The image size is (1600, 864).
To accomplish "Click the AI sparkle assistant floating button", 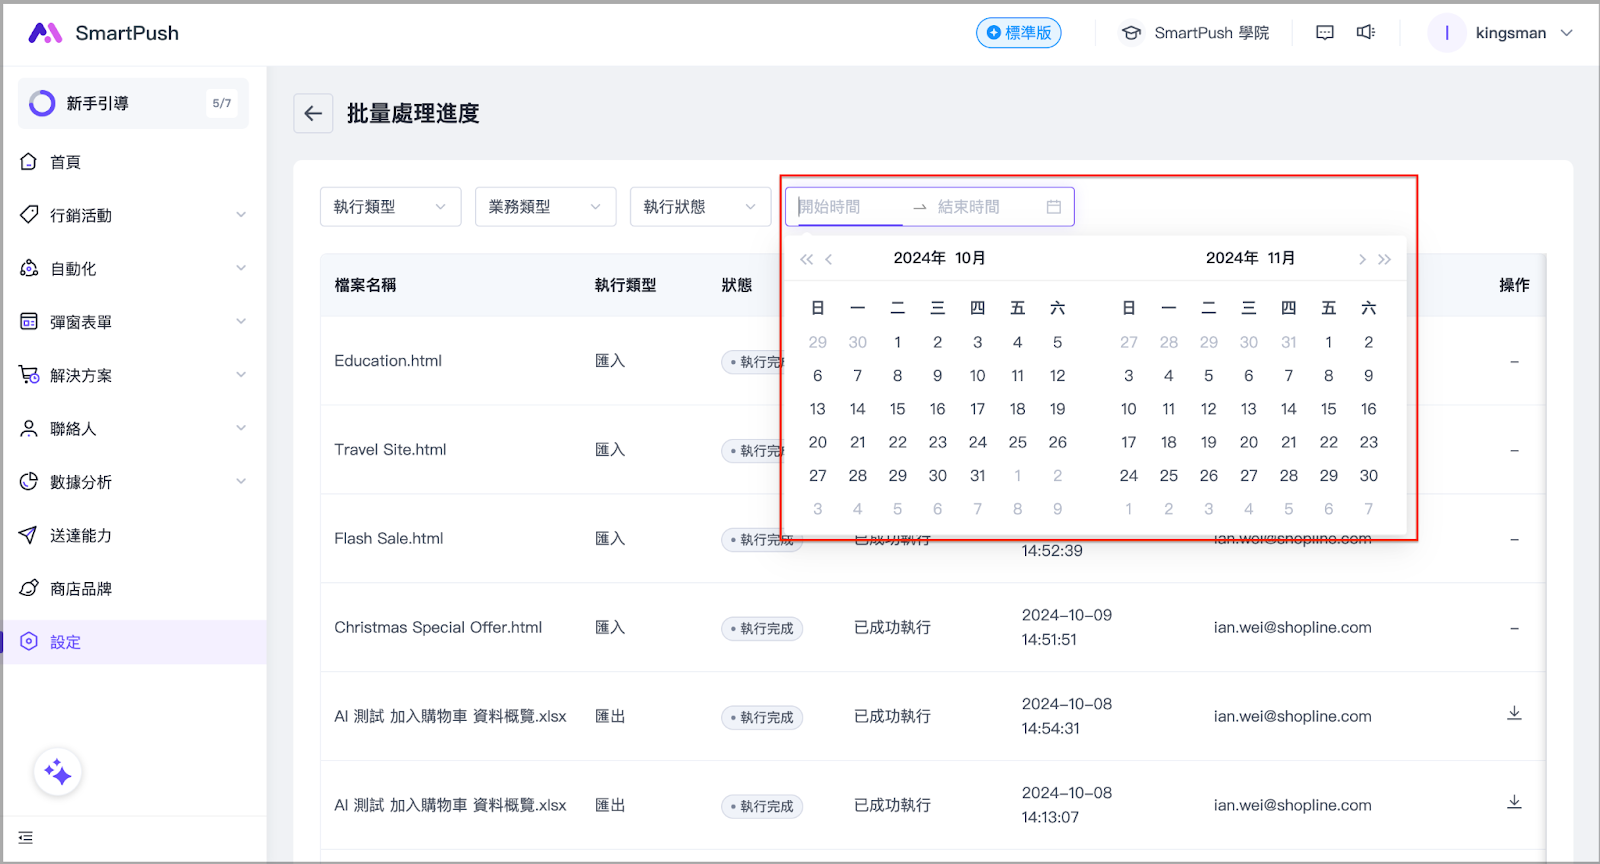I will [58, 772].
